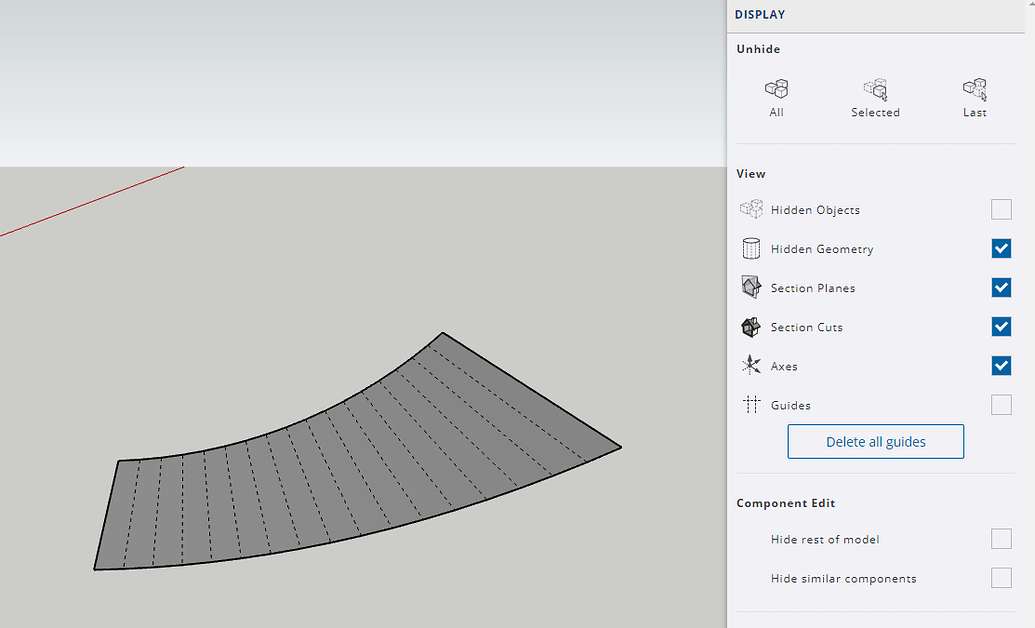1035x628 pixels.
Task: Enable the Hidden Objects checkbox
Action: click(1001, 209)
